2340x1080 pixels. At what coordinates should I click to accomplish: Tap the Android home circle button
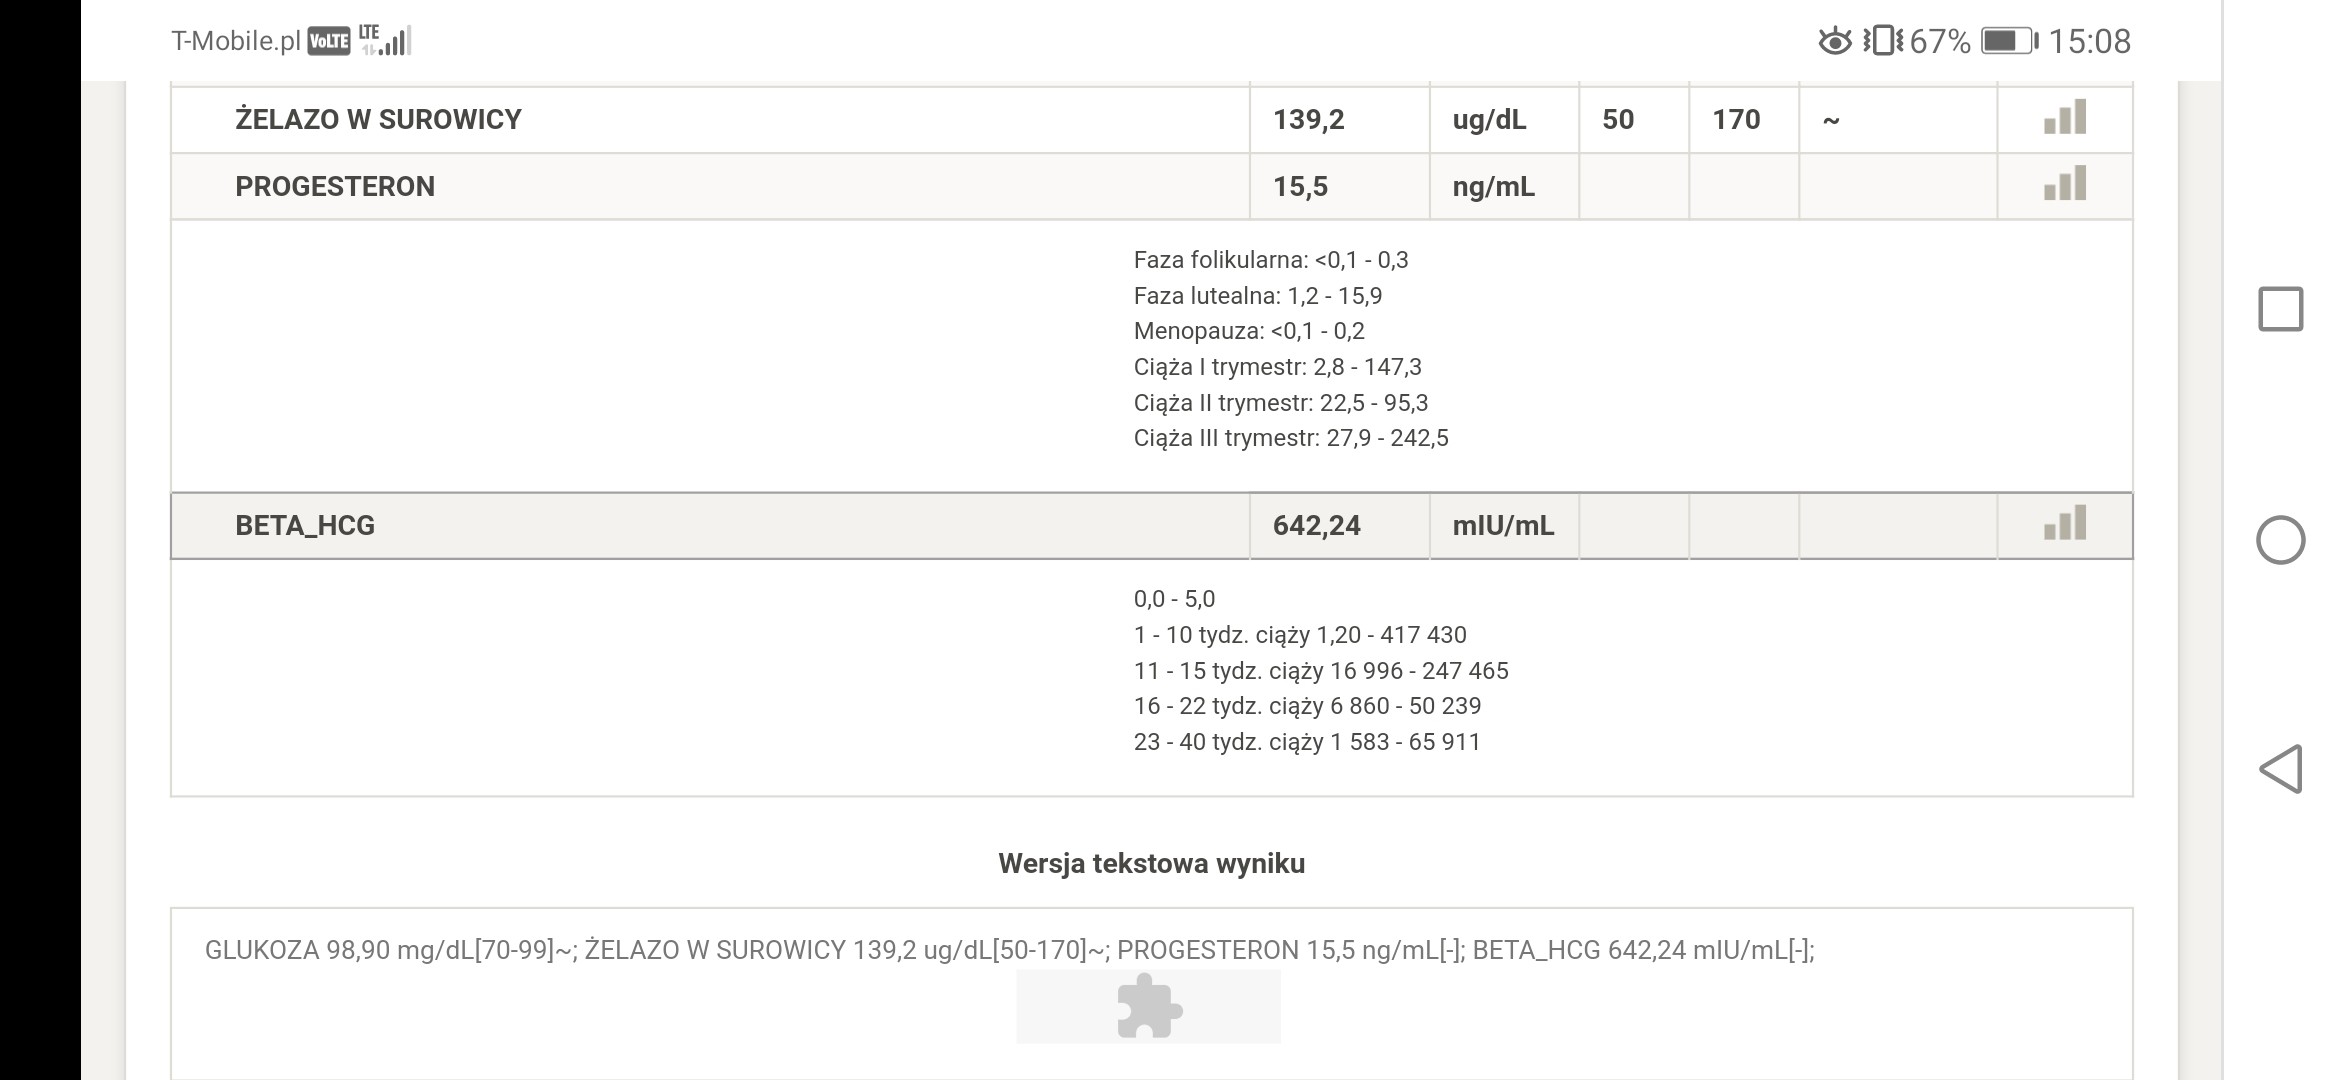2280,540
